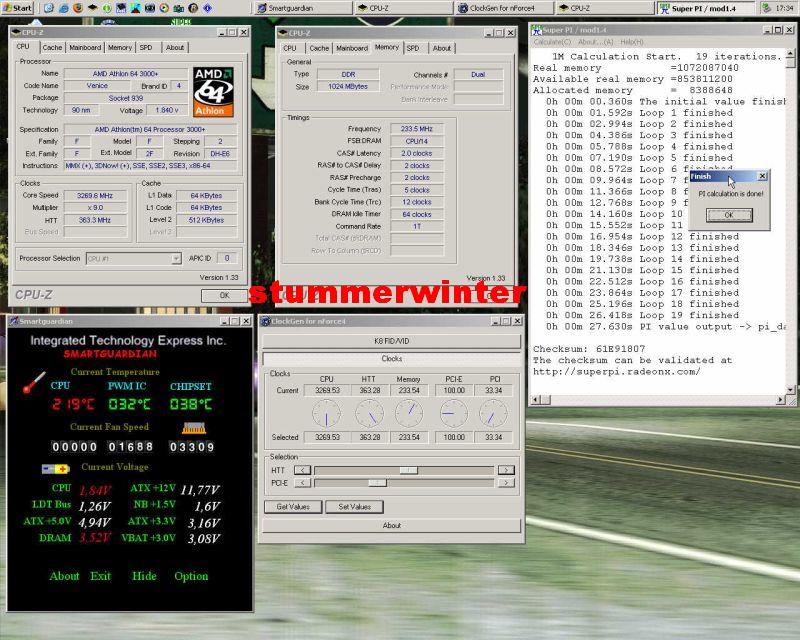Click HTT slider left arrow in ClockGen
The height and width of the screenshot is (640, 800).
coord(303,470)
